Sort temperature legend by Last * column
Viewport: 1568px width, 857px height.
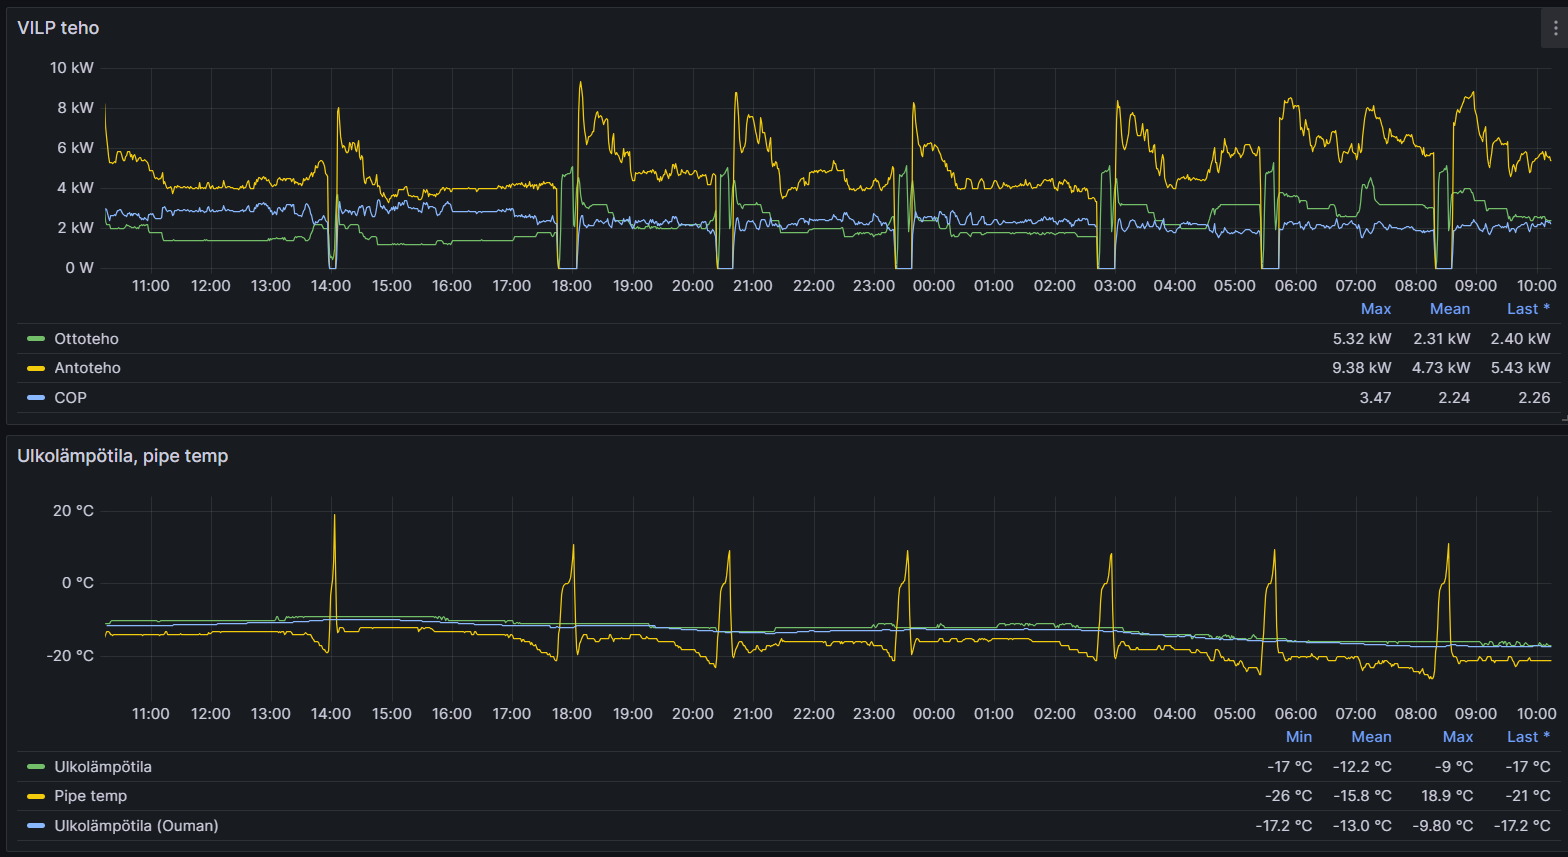(x=1528, y=737)
